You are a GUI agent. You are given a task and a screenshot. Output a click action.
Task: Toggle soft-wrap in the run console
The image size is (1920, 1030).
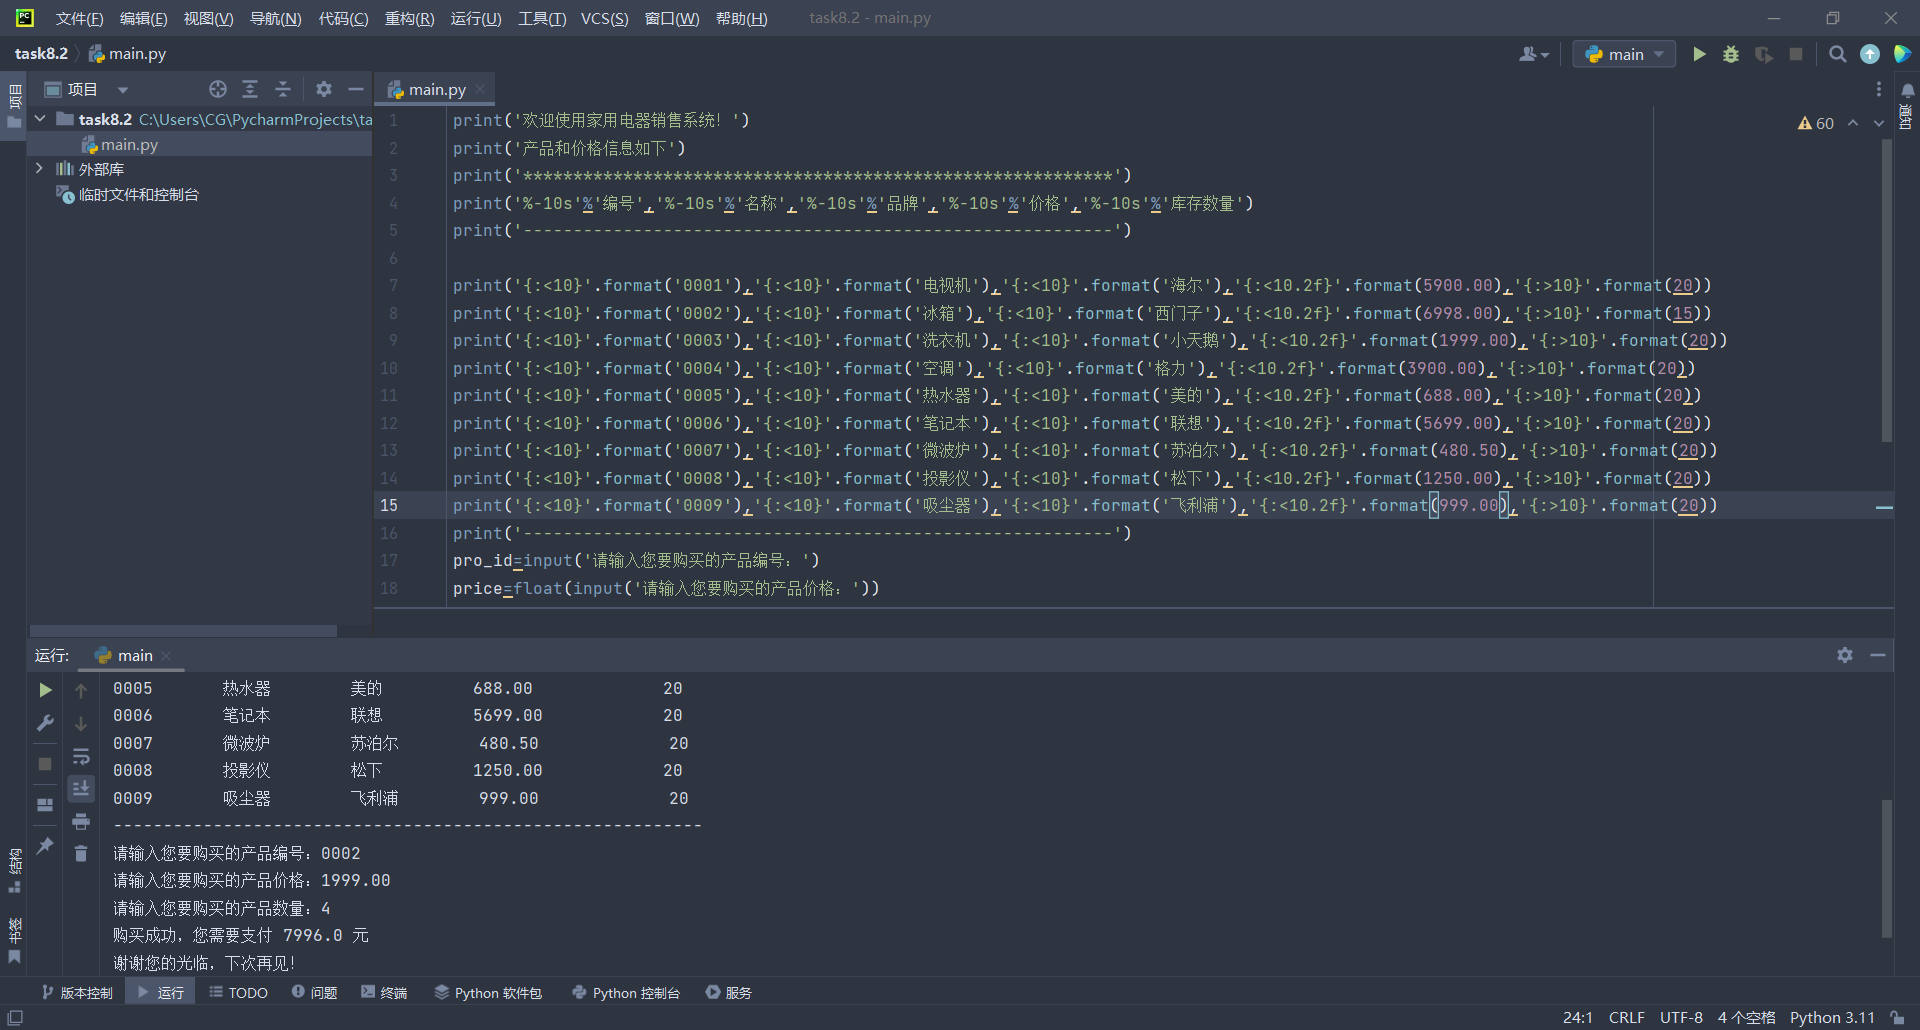coord(81,756)
